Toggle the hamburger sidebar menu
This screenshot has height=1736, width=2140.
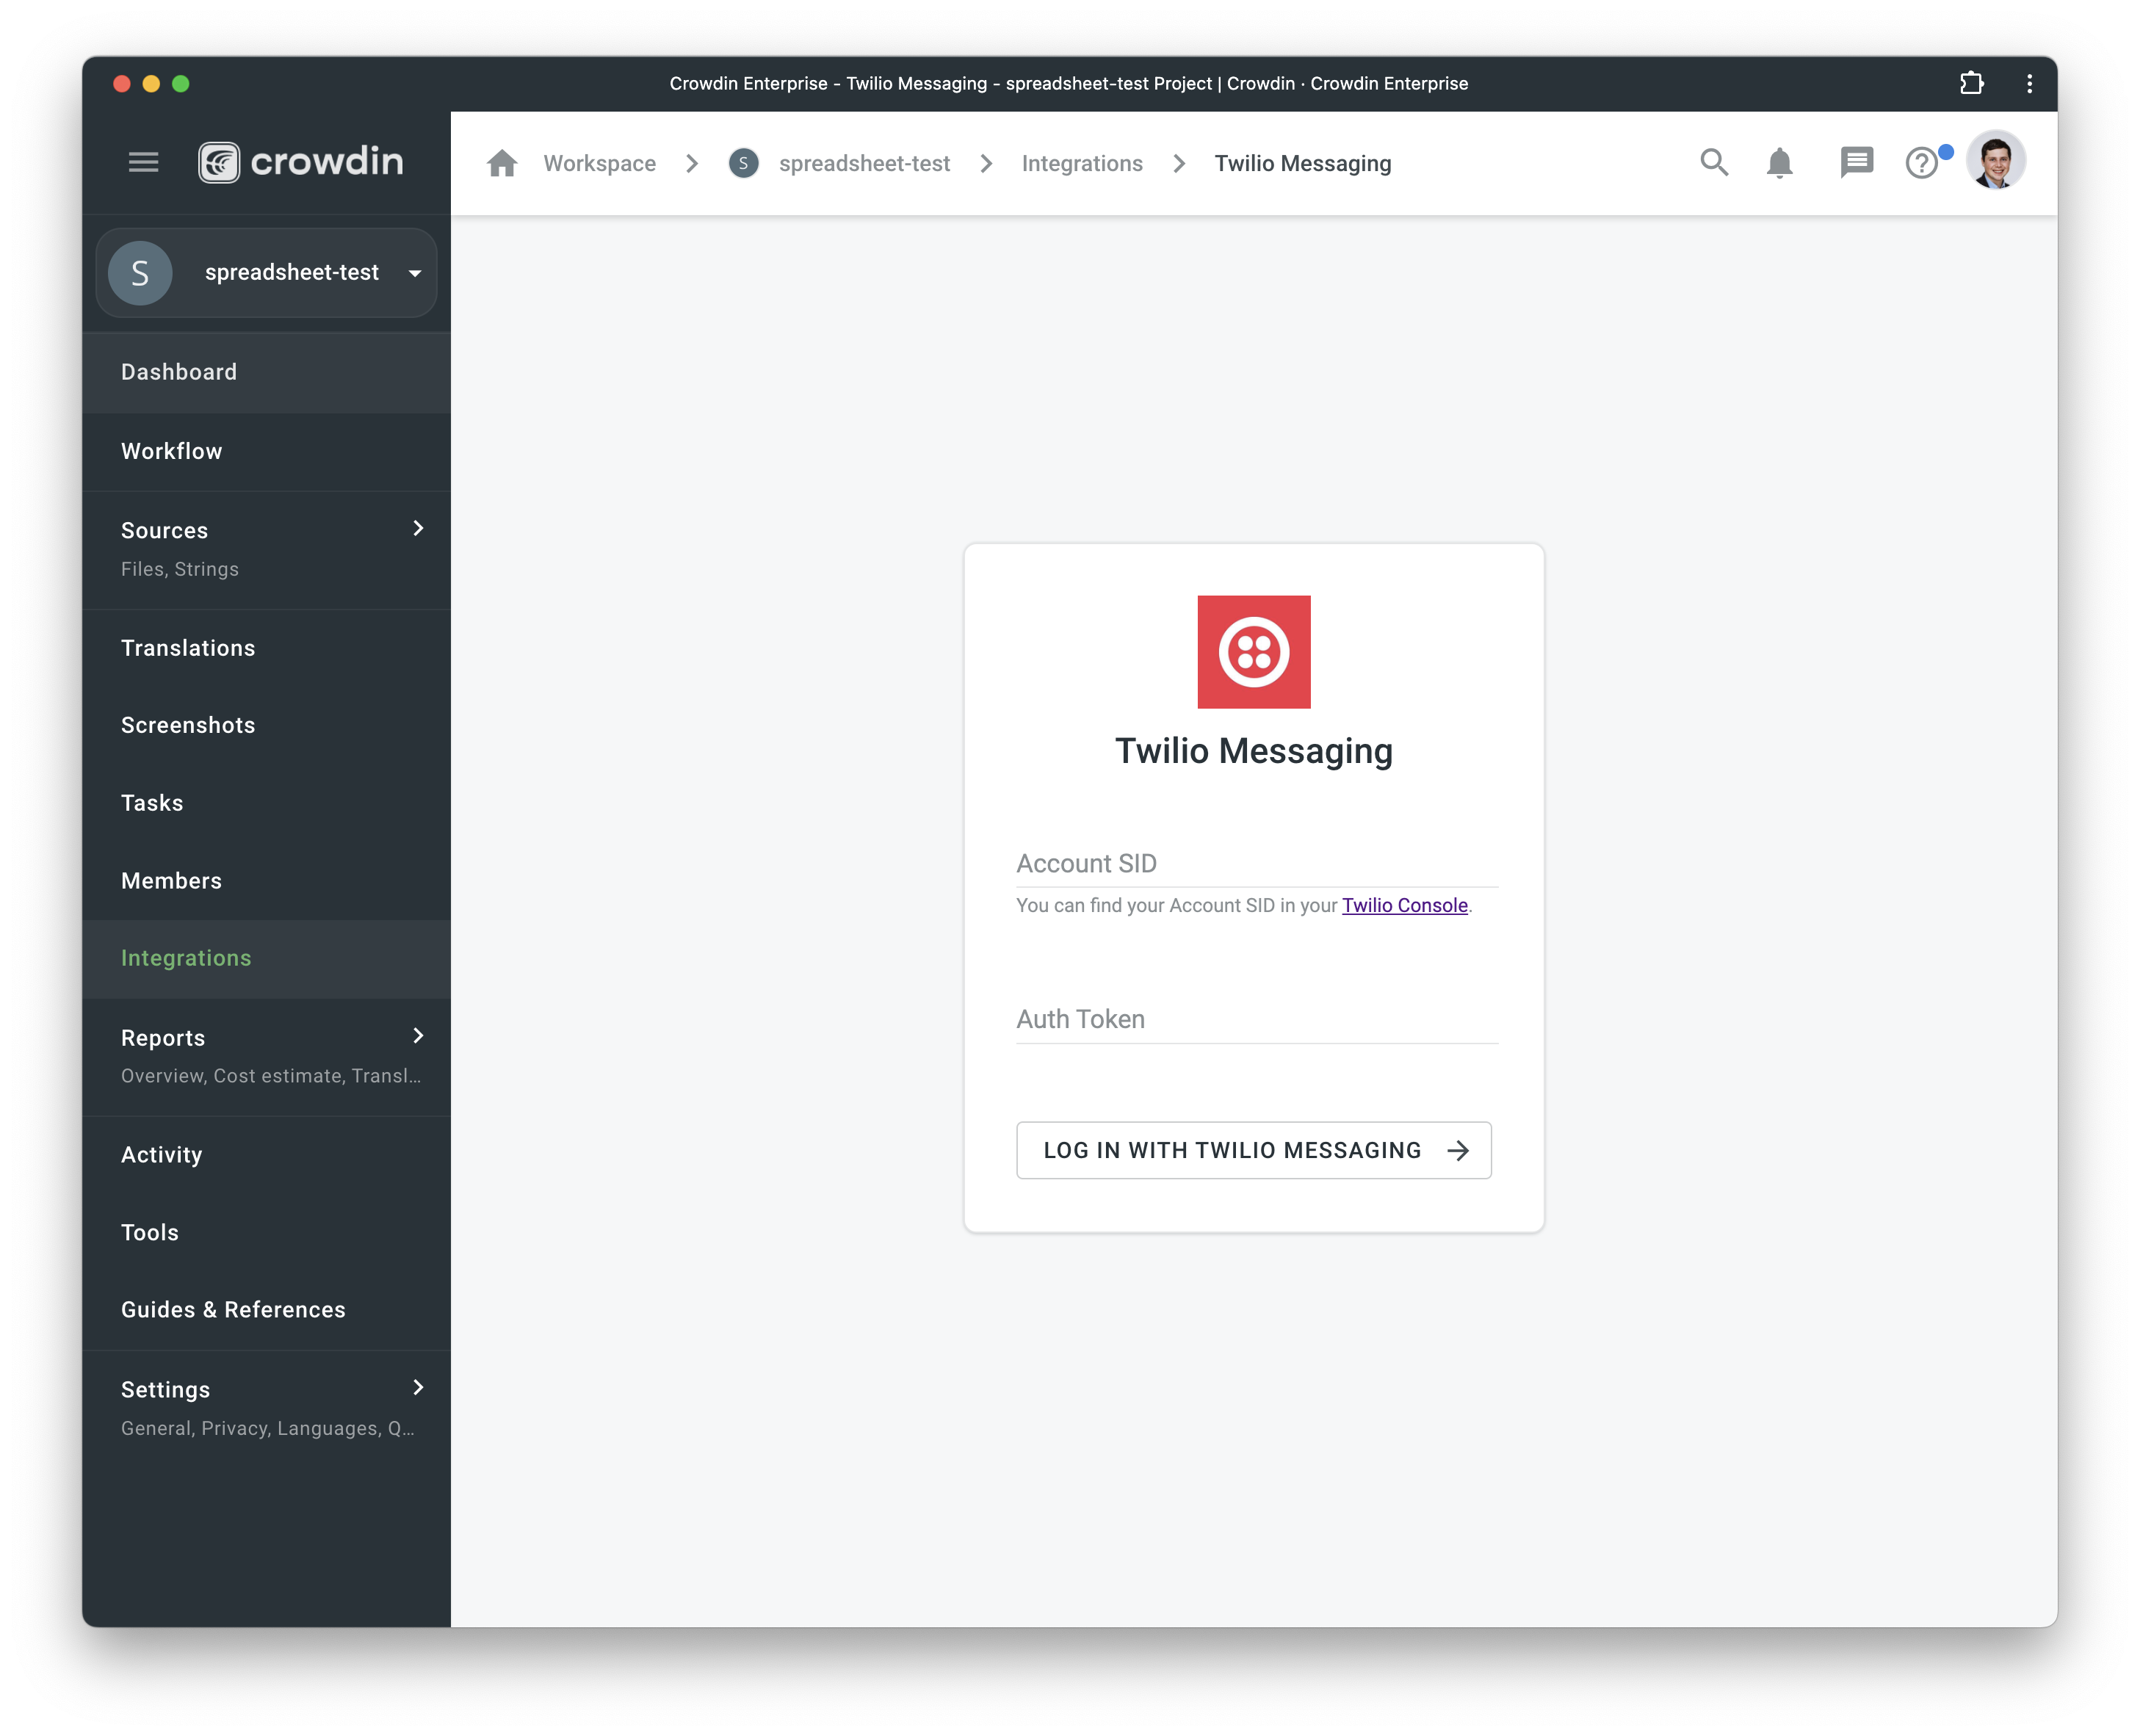(144, 162)
